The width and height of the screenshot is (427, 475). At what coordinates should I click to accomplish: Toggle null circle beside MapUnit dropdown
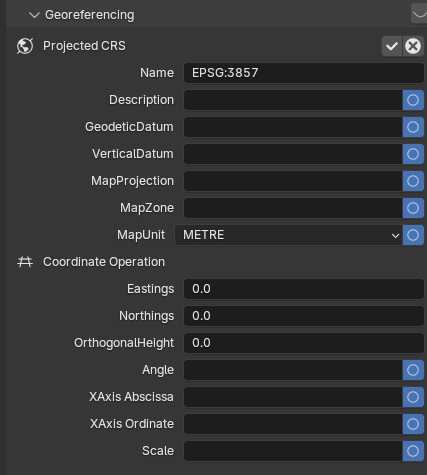click(x=413, y=235)
